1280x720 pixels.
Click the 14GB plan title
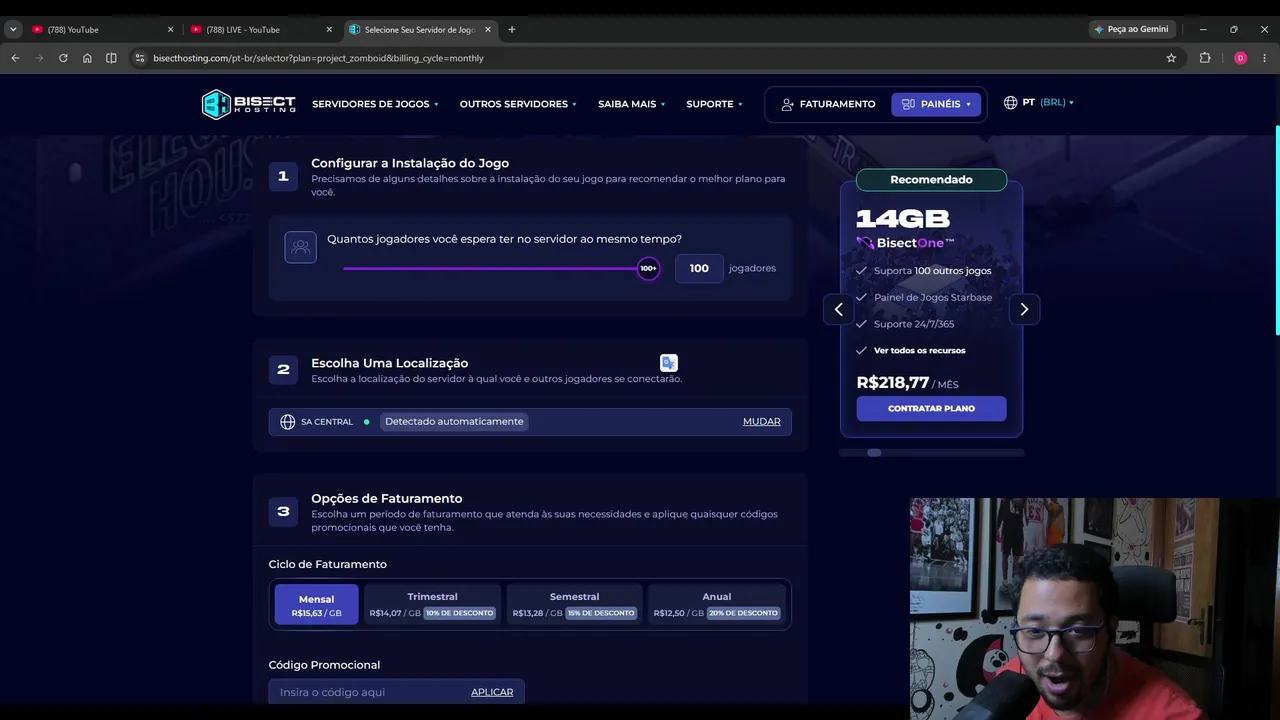(903, 218)
